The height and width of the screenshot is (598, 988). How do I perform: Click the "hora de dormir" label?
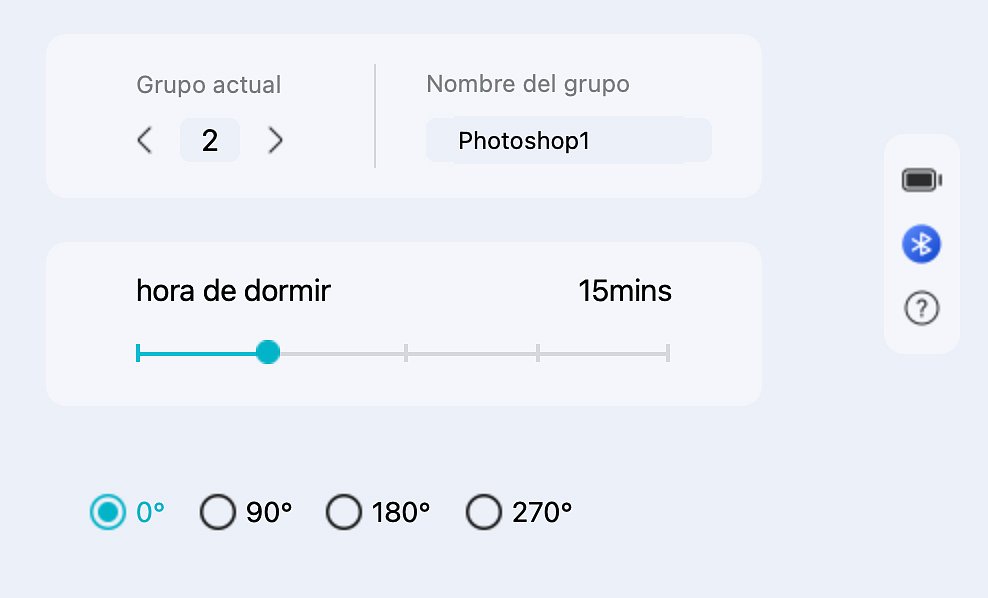coord(233,291)
